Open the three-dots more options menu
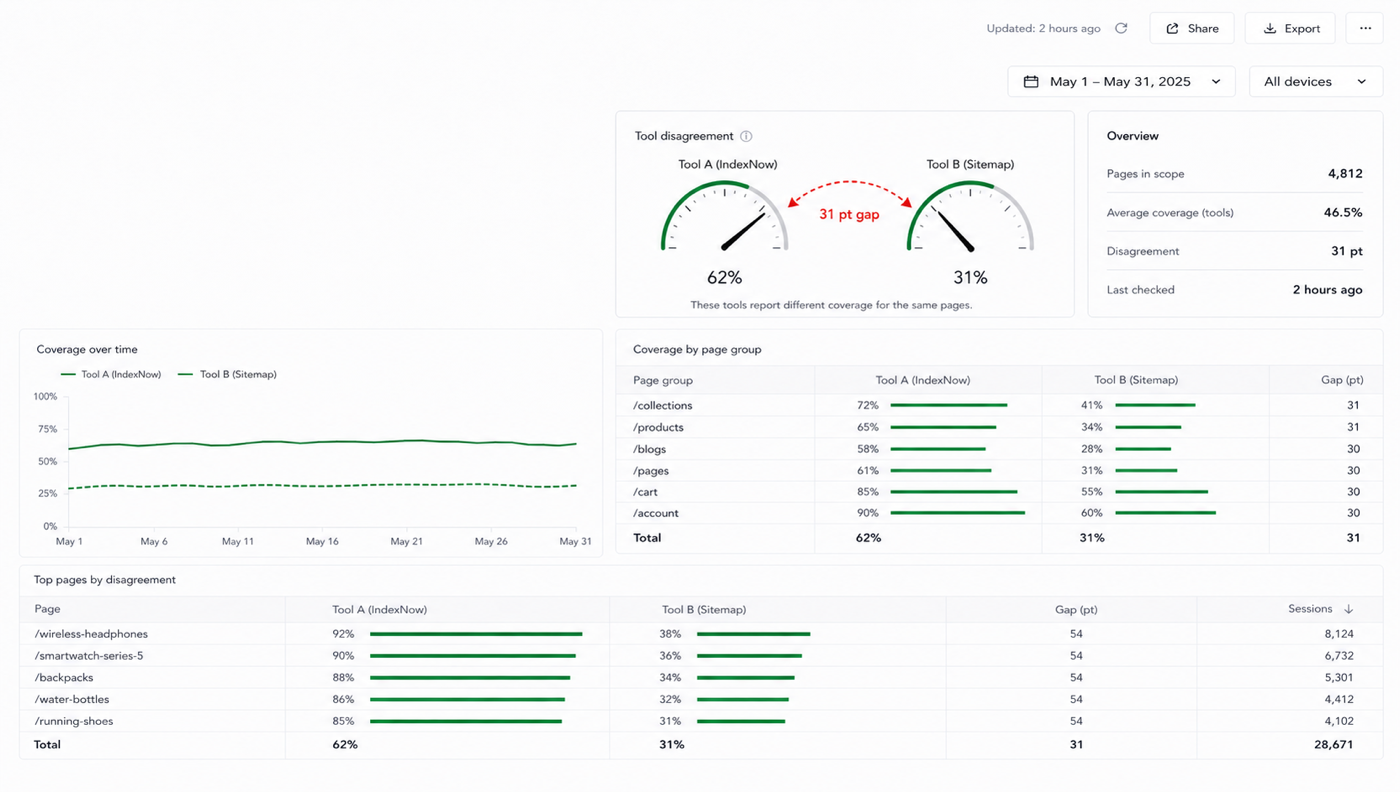The height and width of the screenshot is (792, 1400). point(1365,28)
